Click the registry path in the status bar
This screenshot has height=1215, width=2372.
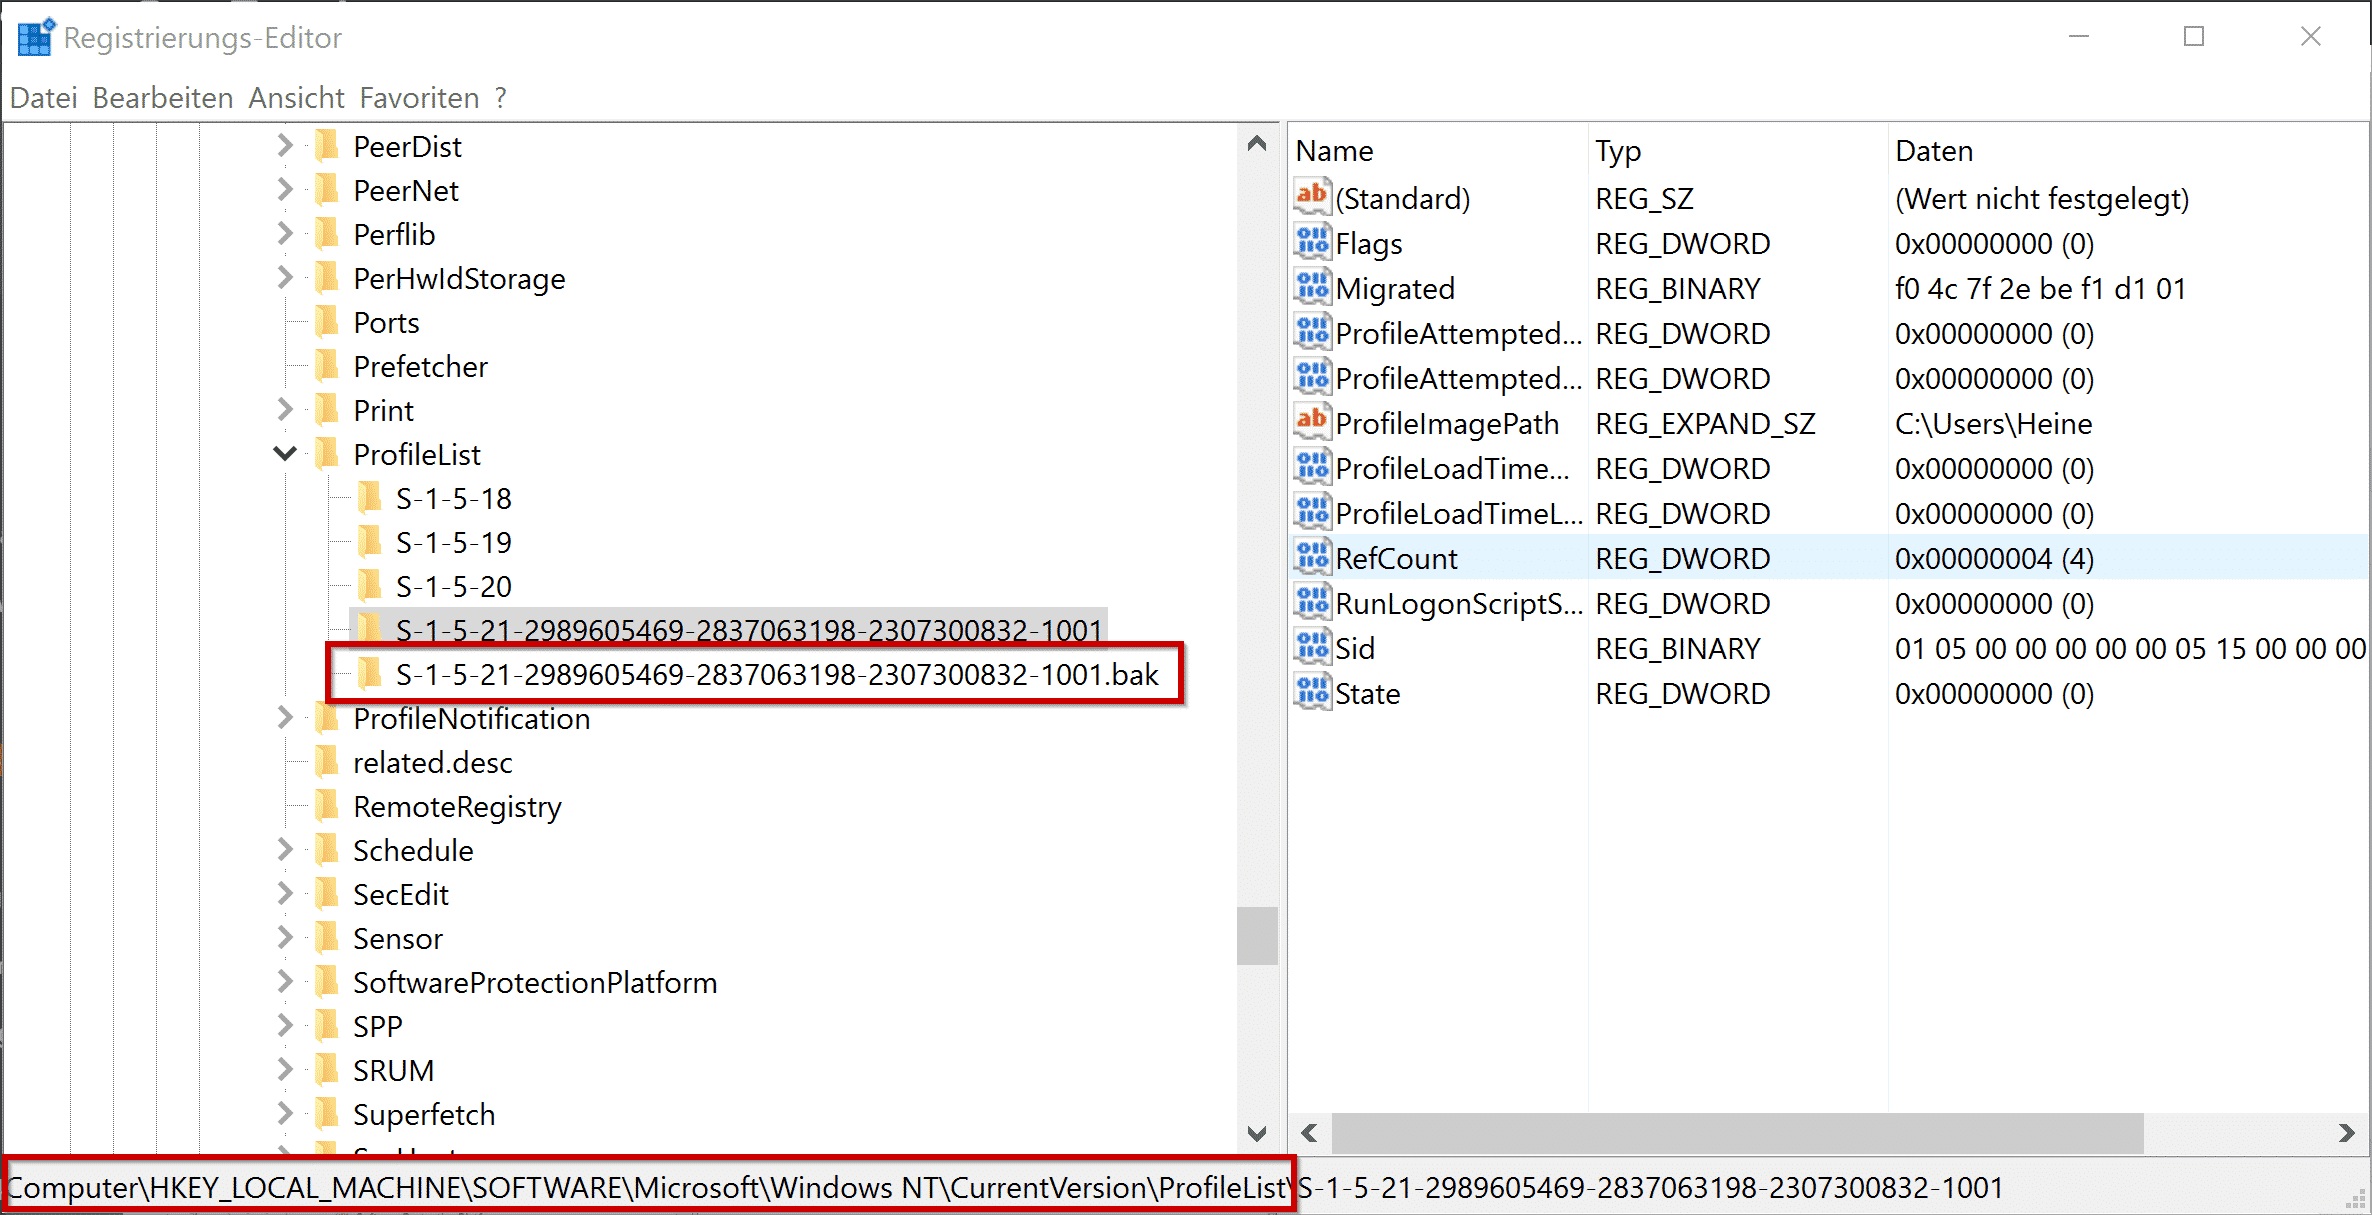(x=1005, y=1187)
